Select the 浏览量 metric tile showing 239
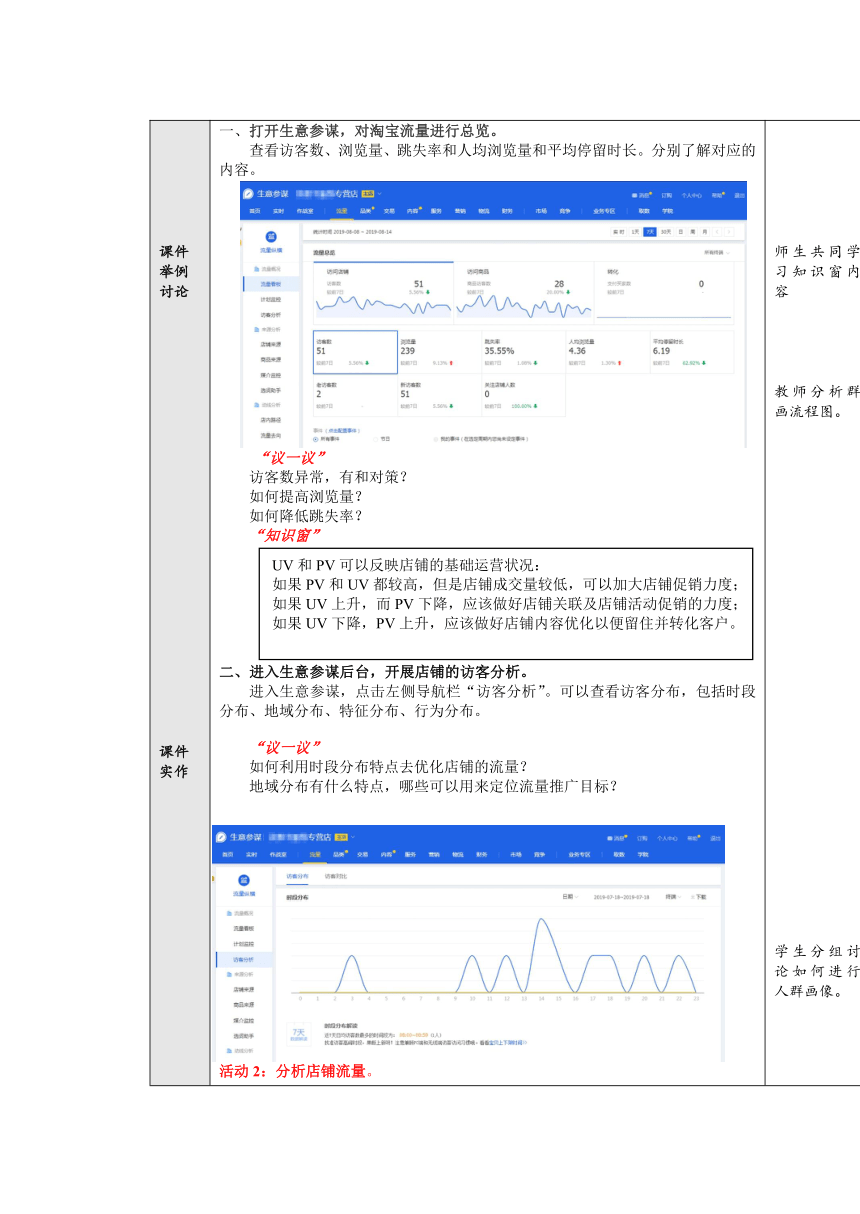This screenshot has width=860, height=1214. pos(439,352)
